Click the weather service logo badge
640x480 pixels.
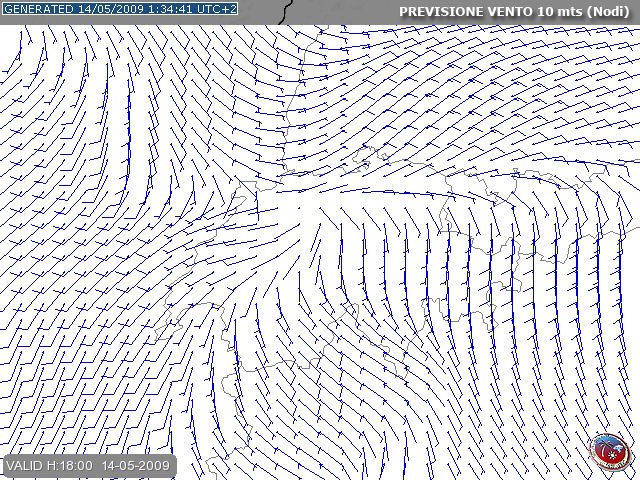tap(608, 452)
